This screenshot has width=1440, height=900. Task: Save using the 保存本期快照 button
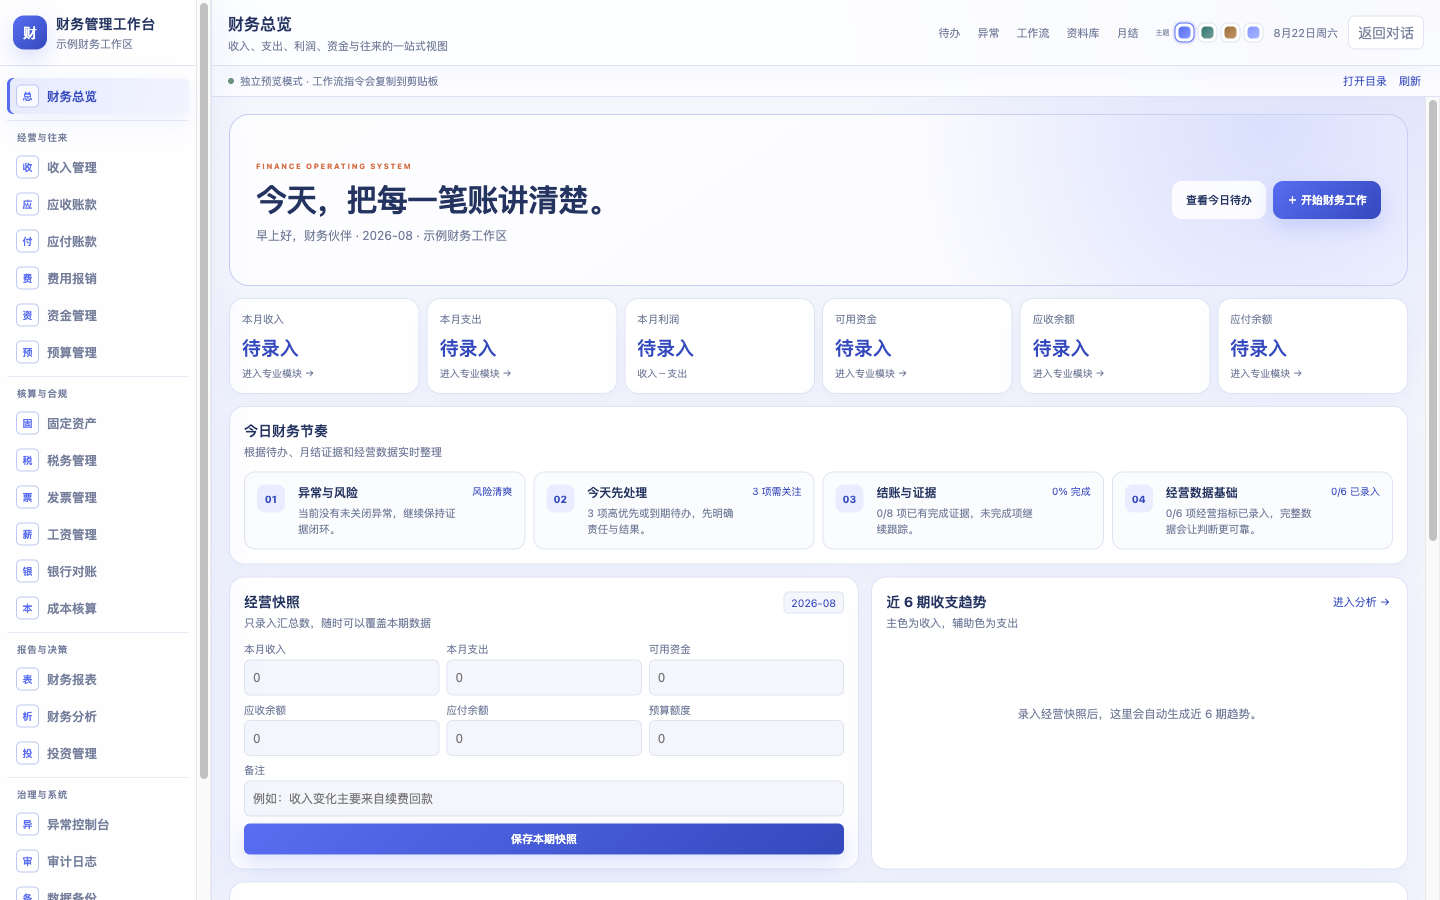(x=544, y=839)
